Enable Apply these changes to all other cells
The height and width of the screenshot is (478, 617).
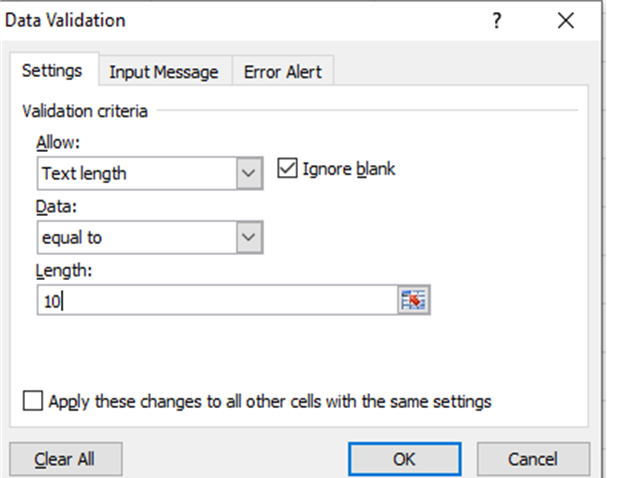click(33, 402)
